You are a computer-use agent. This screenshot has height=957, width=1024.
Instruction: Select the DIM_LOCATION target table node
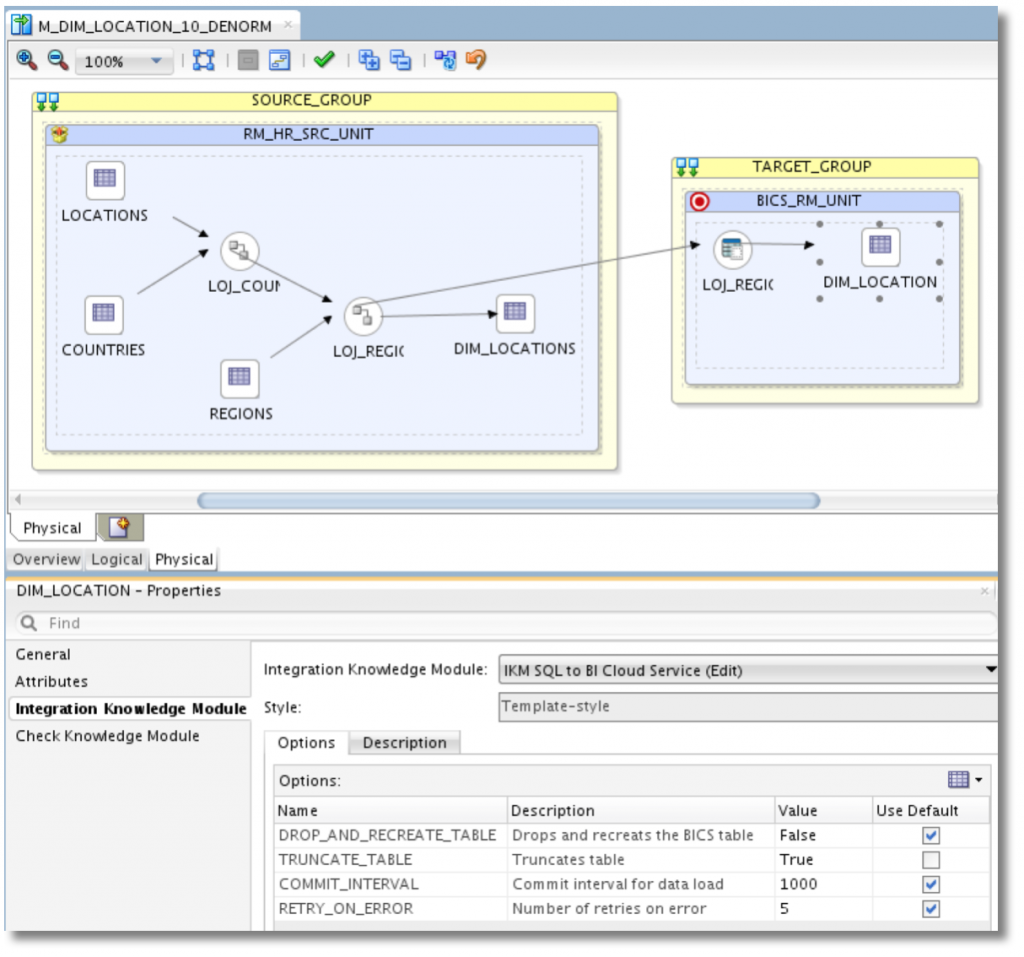[880, 246]
